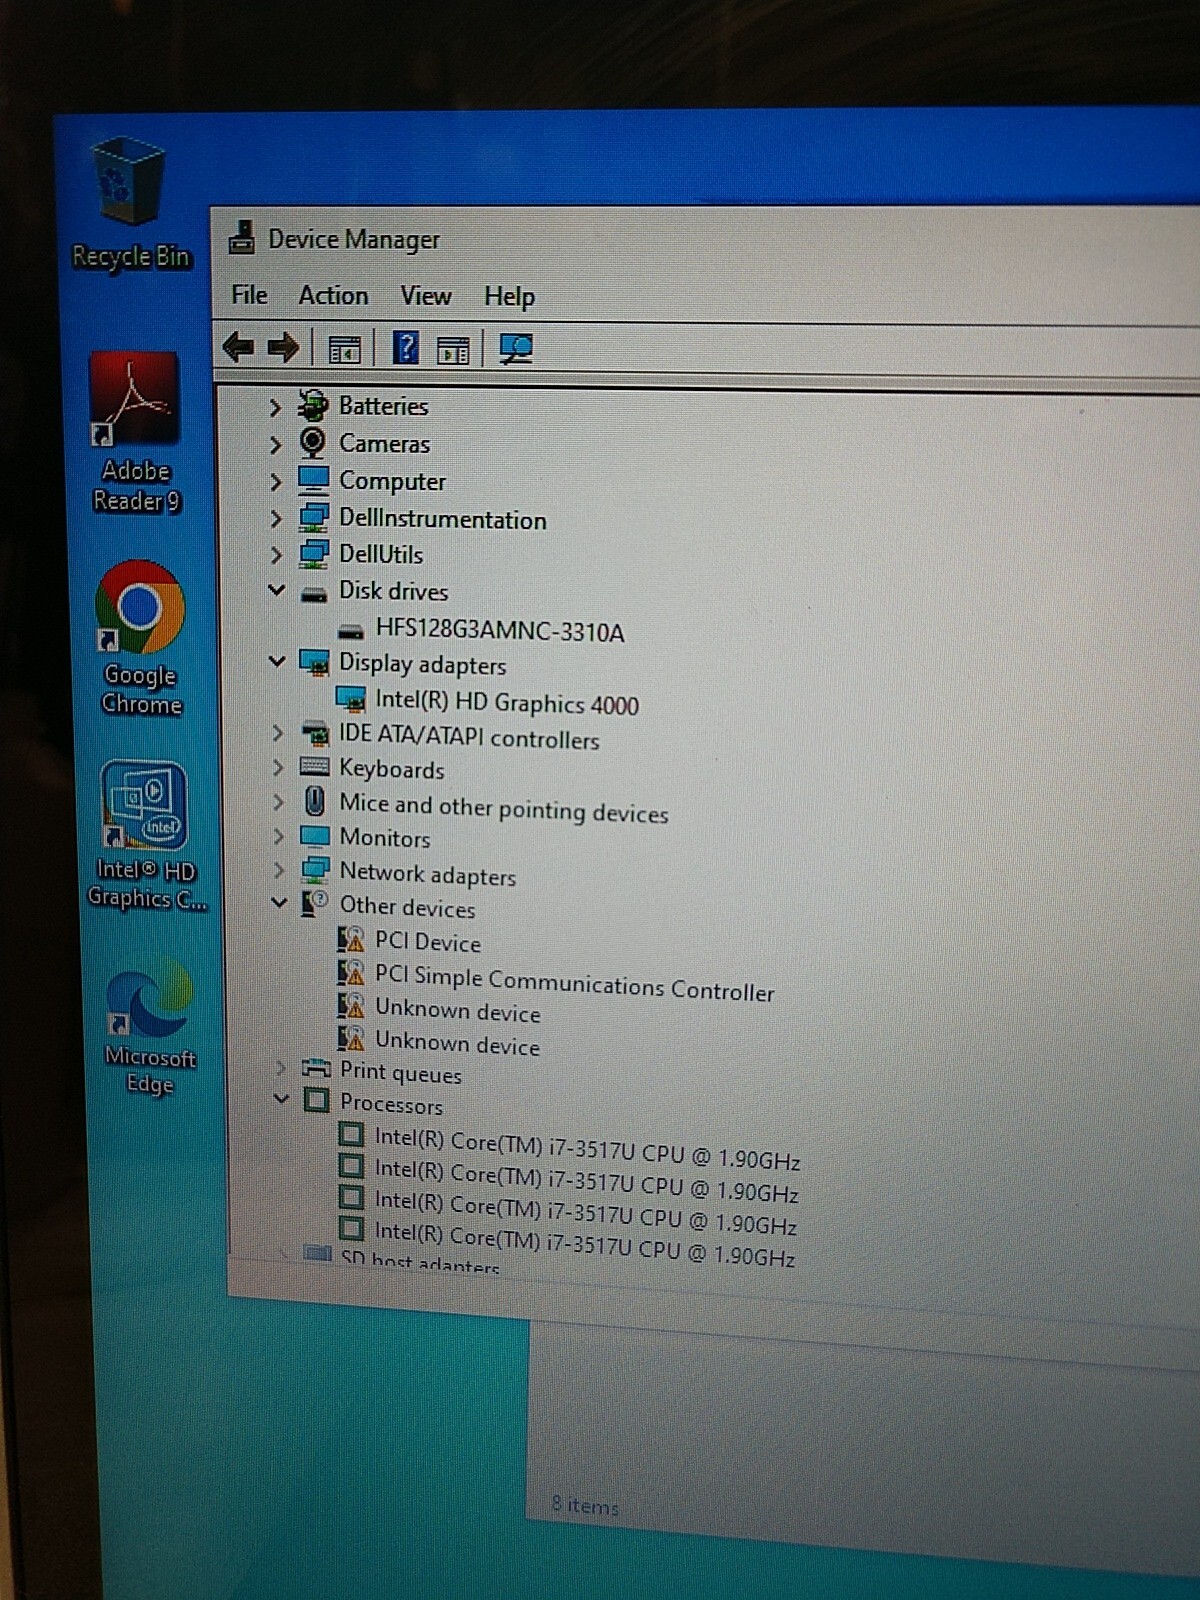This screenshot has height=1600, width=1200.
Task: Select the first i7-3517U processor entry
Action: tap(587, 1148)
